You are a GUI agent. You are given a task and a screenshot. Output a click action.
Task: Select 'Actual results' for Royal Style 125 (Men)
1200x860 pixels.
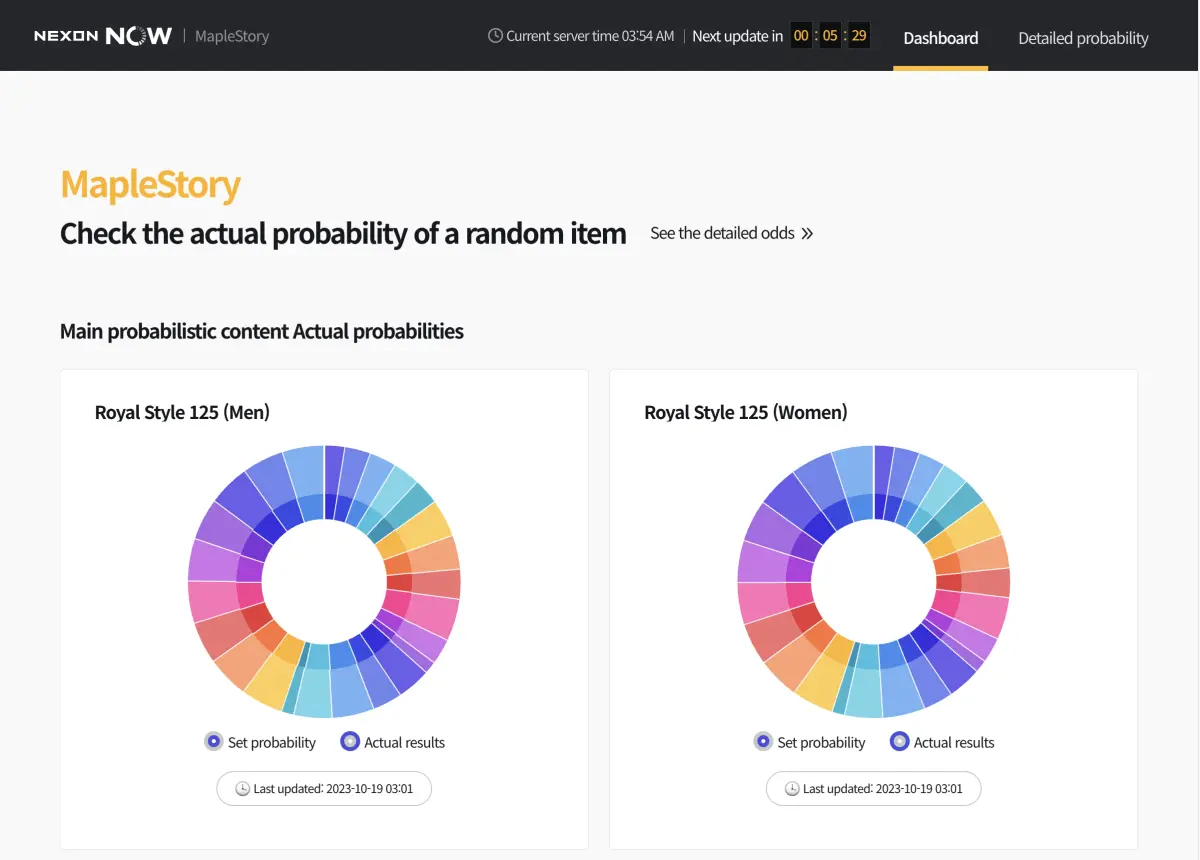pyautogui.click(x=349, y=741)
